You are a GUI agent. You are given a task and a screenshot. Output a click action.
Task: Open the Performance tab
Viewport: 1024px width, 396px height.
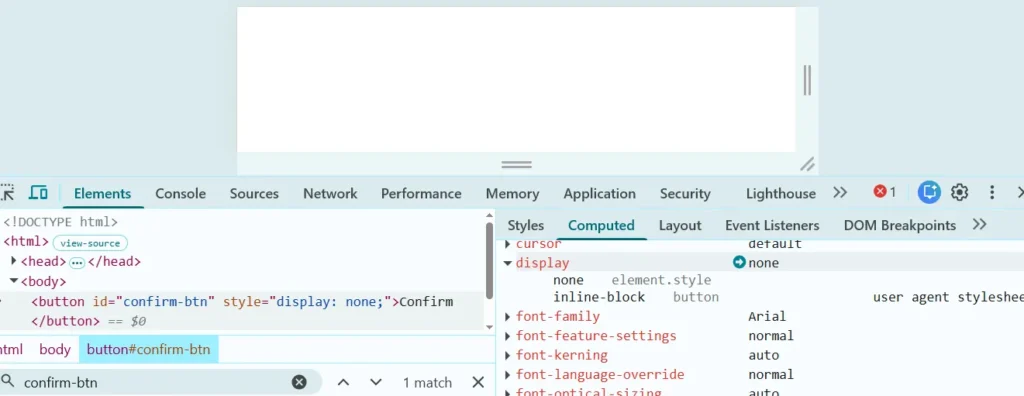(x=421, y=193)
